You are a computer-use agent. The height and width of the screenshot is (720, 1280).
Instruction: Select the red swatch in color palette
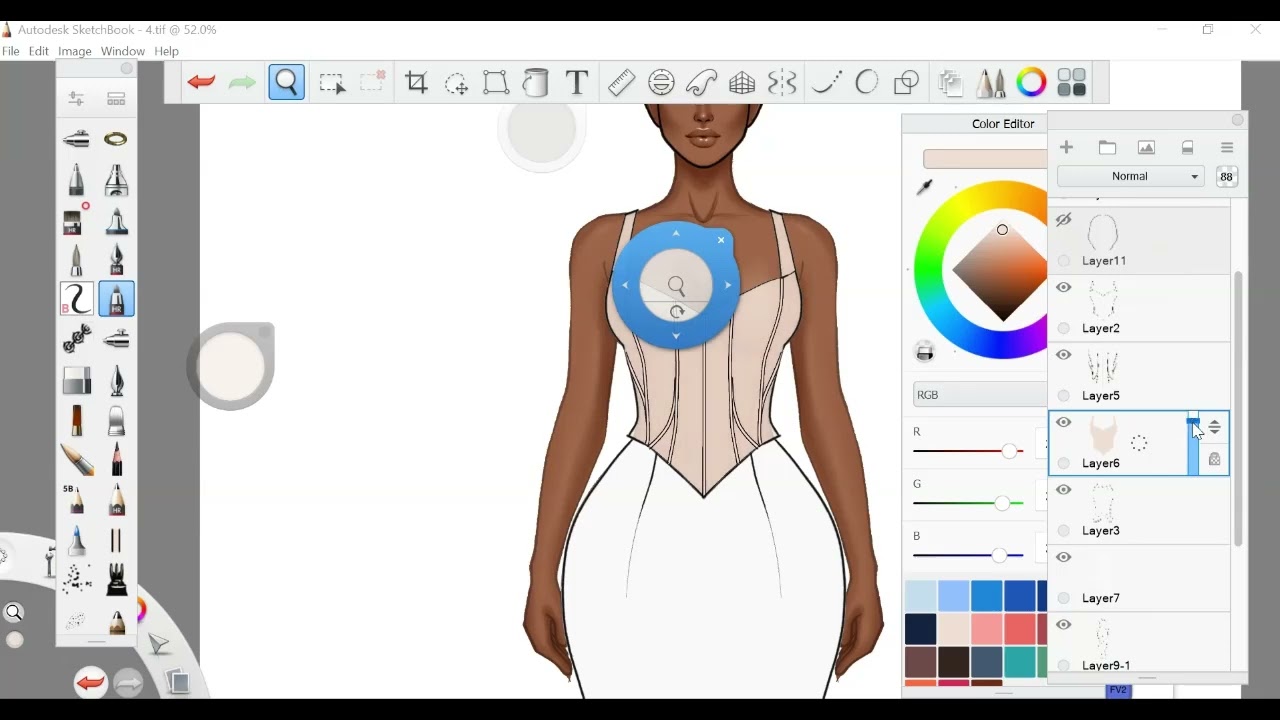(x=1020, y=630)
